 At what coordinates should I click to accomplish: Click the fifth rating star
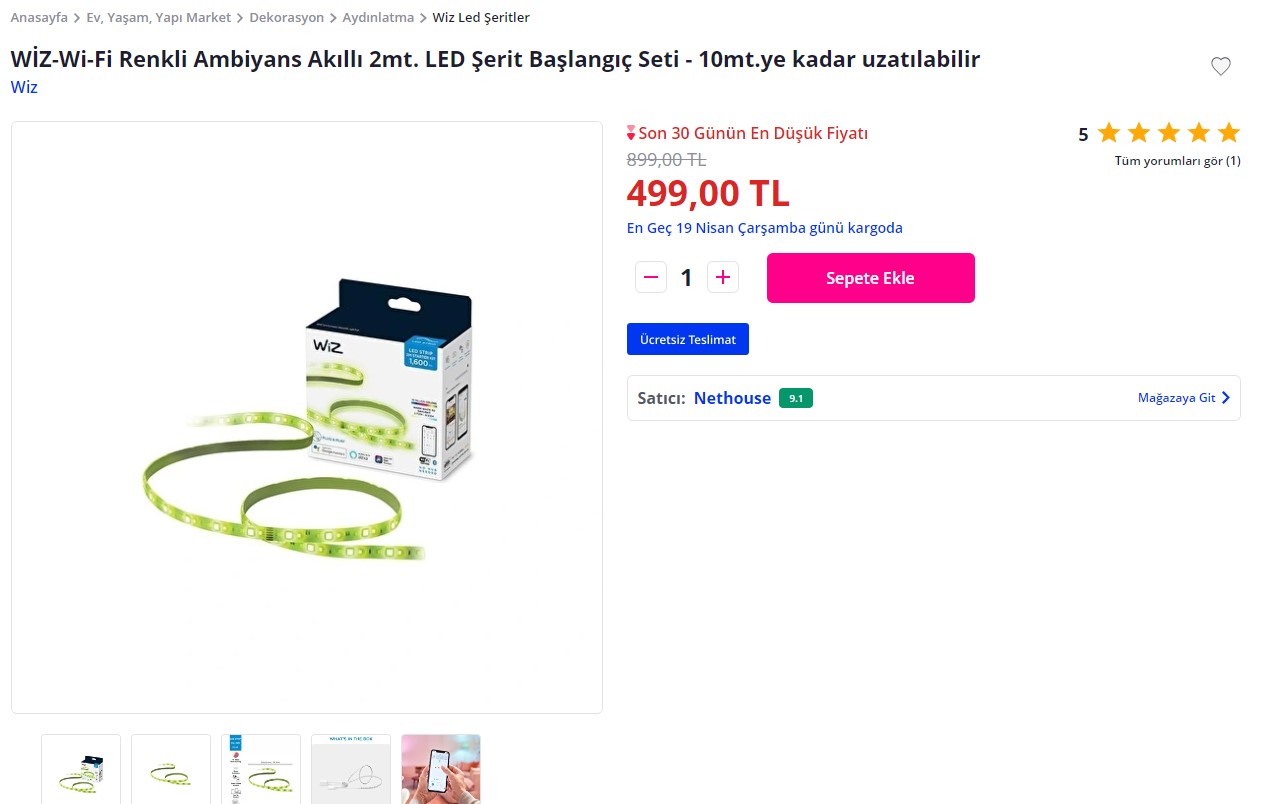click(x=1229, y=133)
